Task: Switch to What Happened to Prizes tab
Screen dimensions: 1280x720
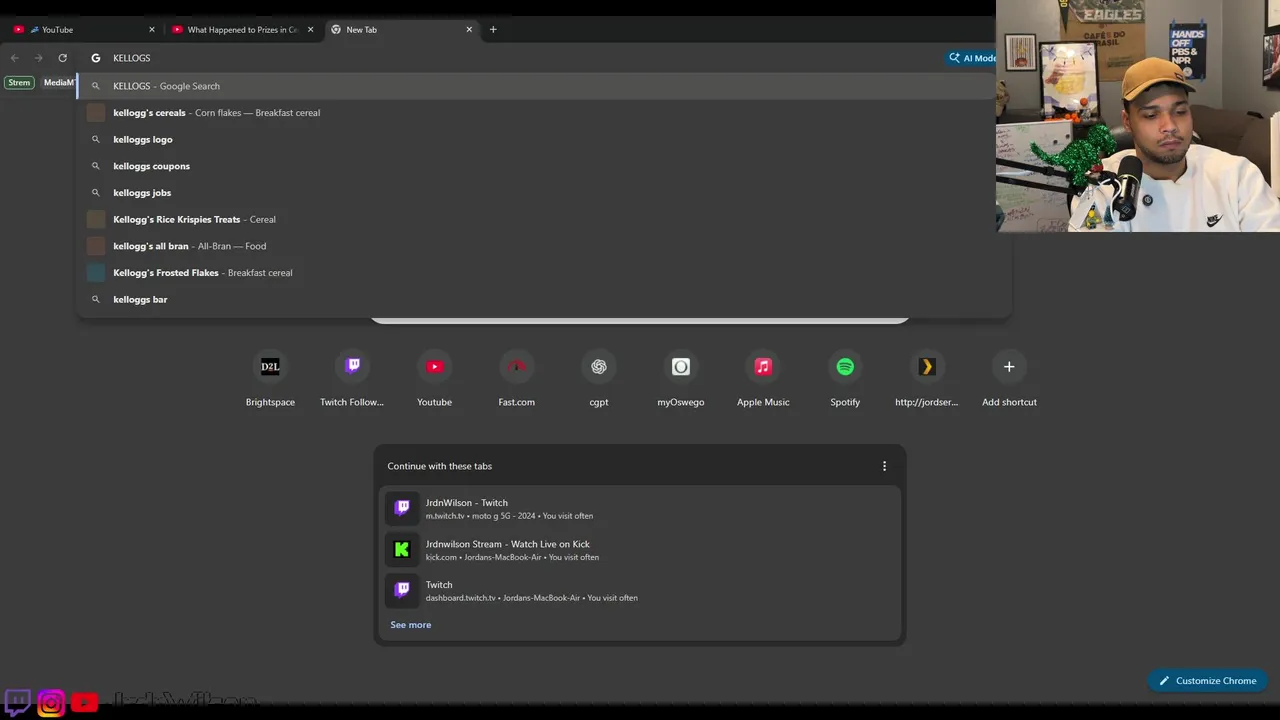Action: coord(243,29)
